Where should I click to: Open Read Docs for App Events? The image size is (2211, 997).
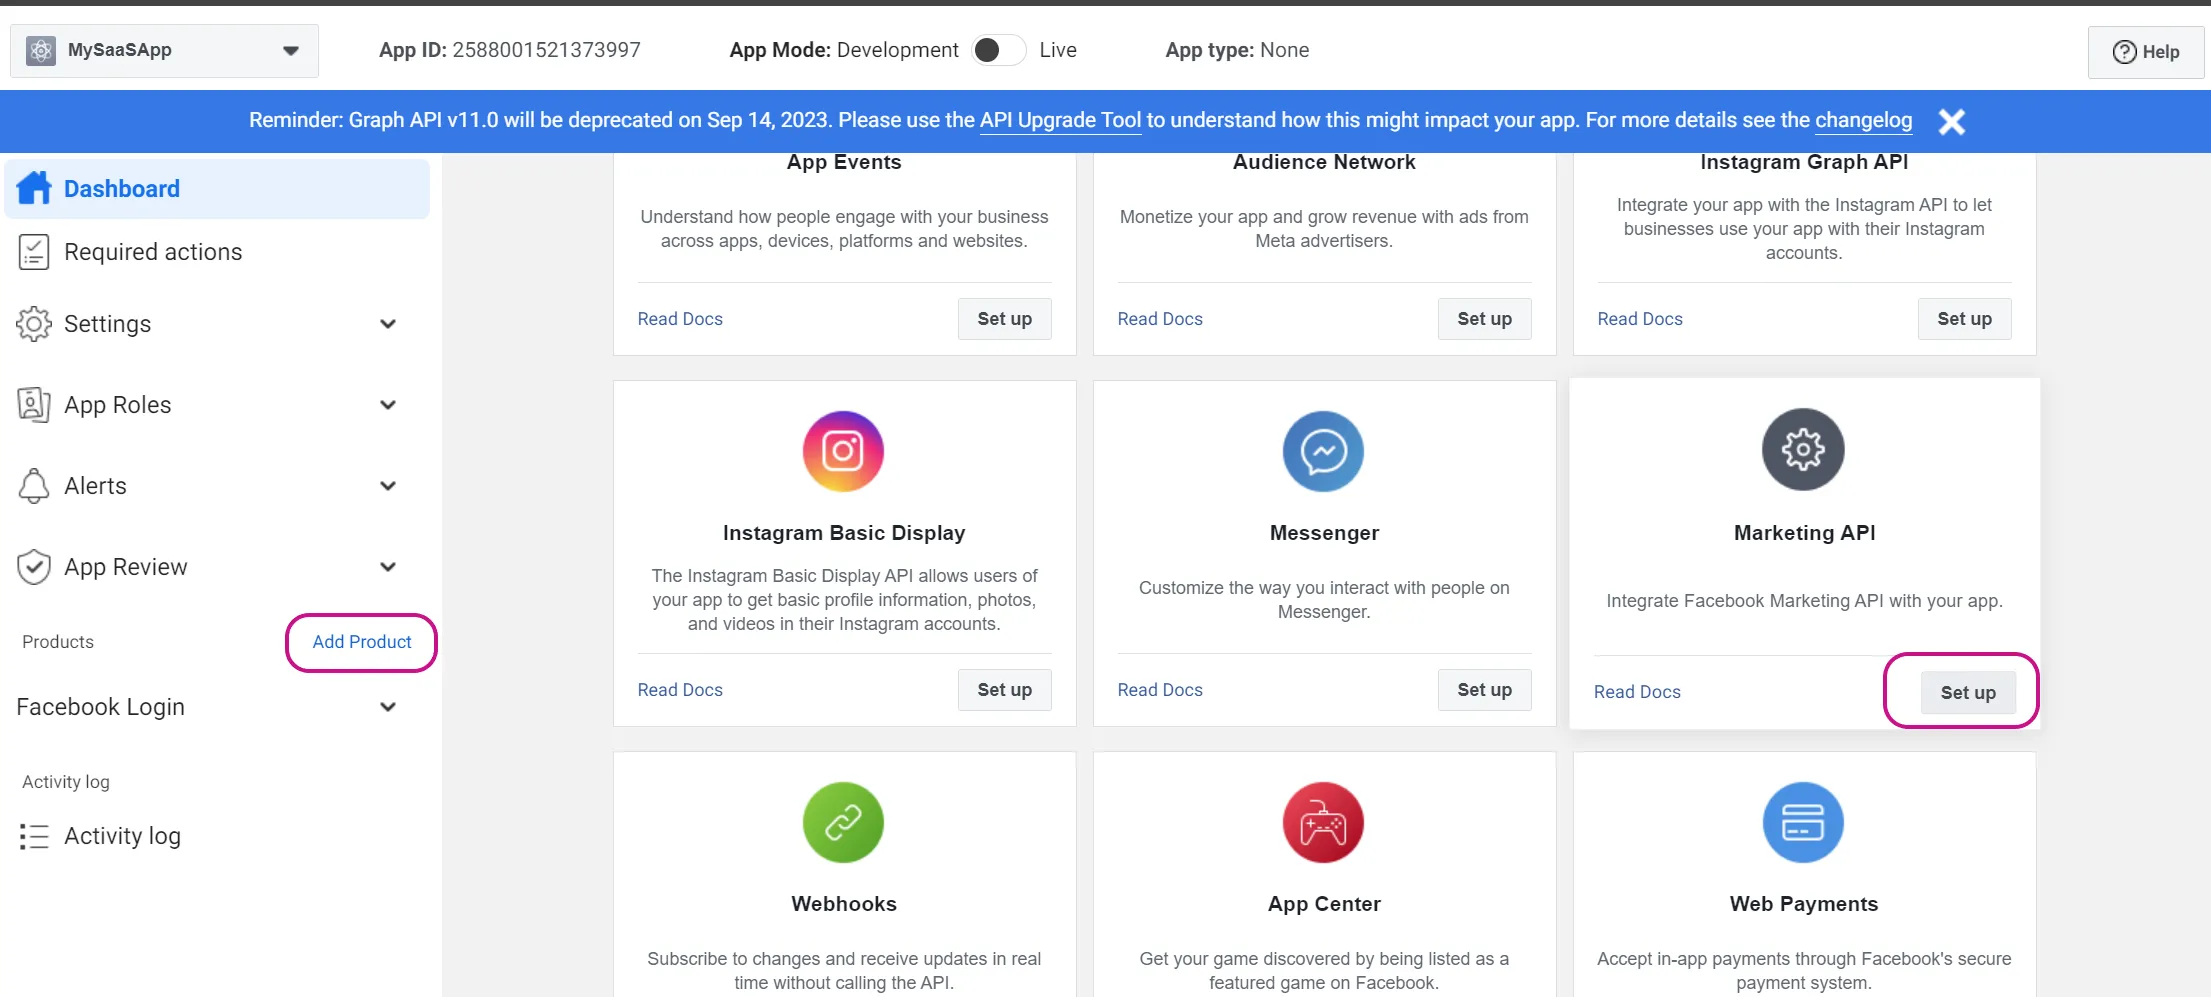point(680,319)
